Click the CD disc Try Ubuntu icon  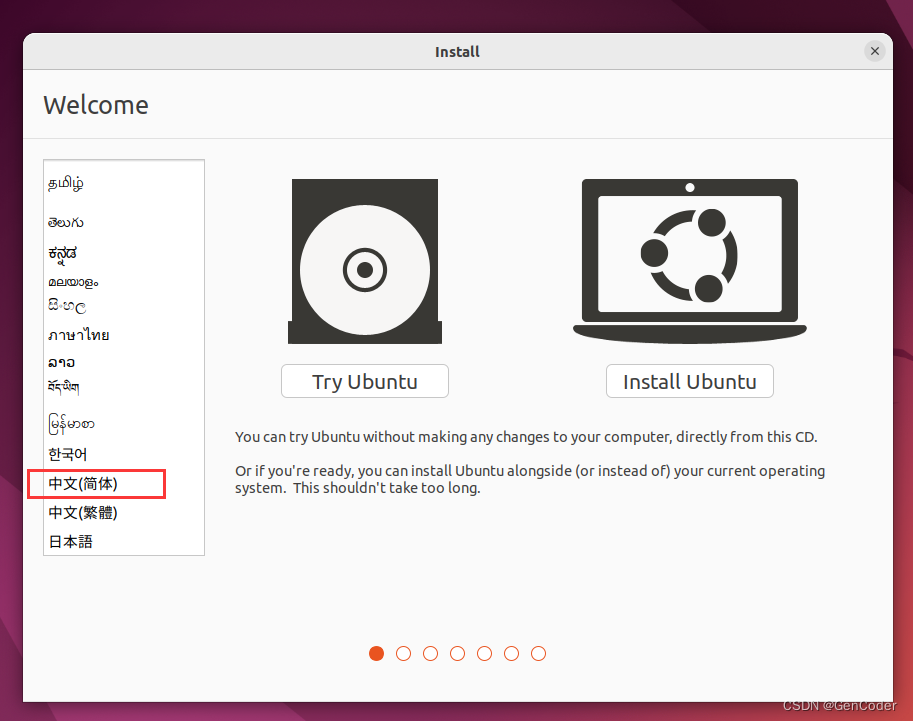[365, 261]
